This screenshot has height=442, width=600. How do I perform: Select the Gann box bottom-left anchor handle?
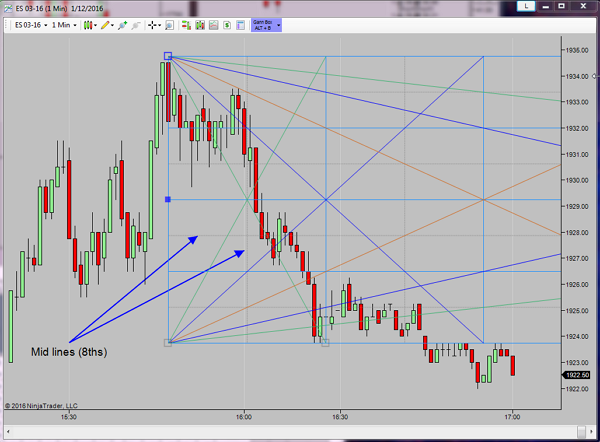[x=168, y=343]
